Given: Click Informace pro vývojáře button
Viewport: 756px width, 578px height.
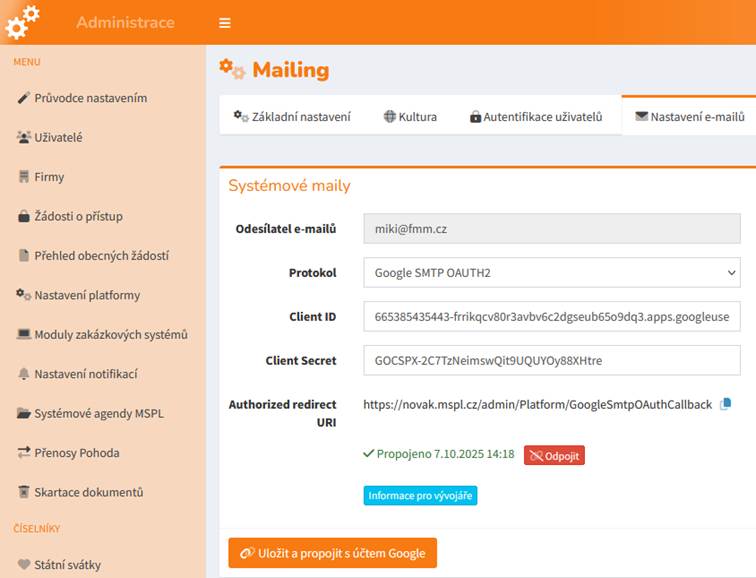Looking at the screenshot, I should [420, 496].
